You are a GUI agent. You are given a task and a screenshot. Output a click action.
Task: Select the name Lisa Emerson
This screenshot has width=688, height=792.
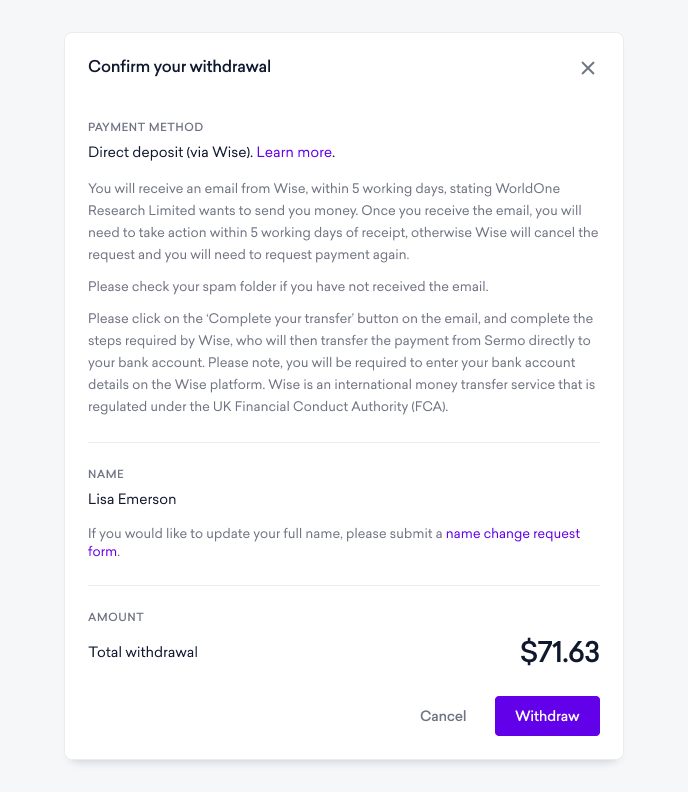pos(132,499)
